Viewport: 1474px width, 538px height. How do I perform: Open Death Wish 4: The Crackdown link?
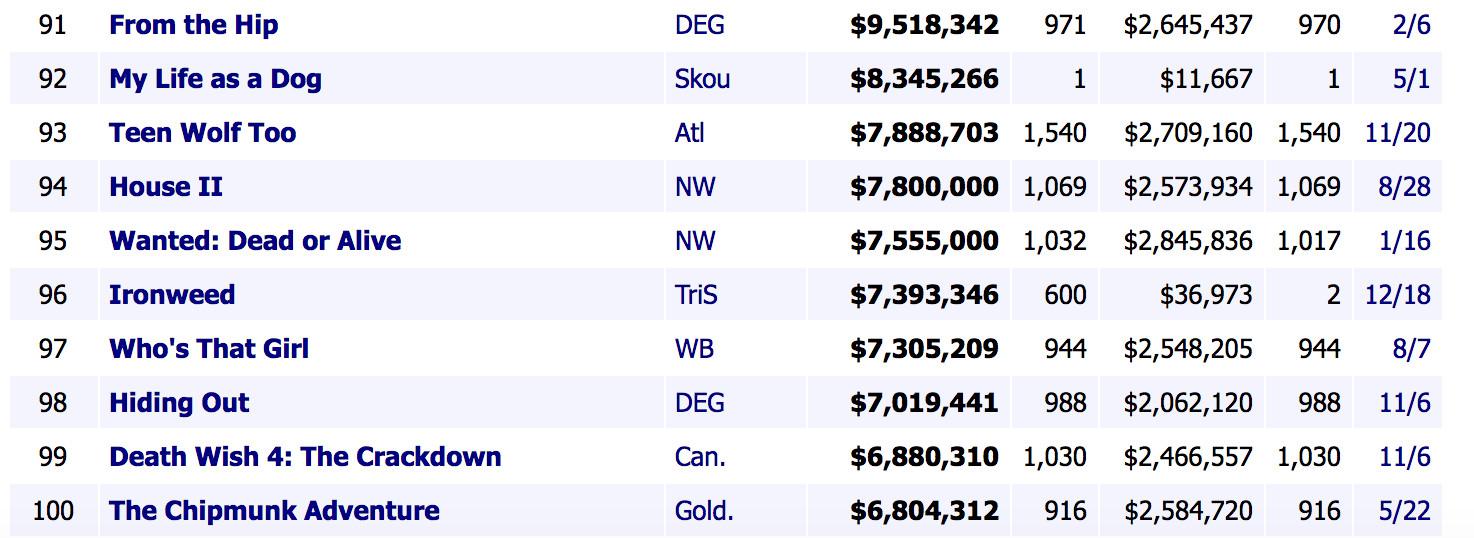click(x=305, y=457)
